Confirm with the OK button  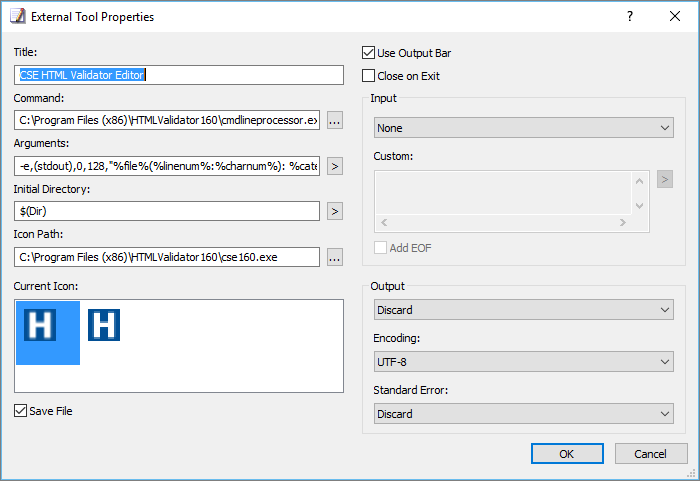(567, 454)
